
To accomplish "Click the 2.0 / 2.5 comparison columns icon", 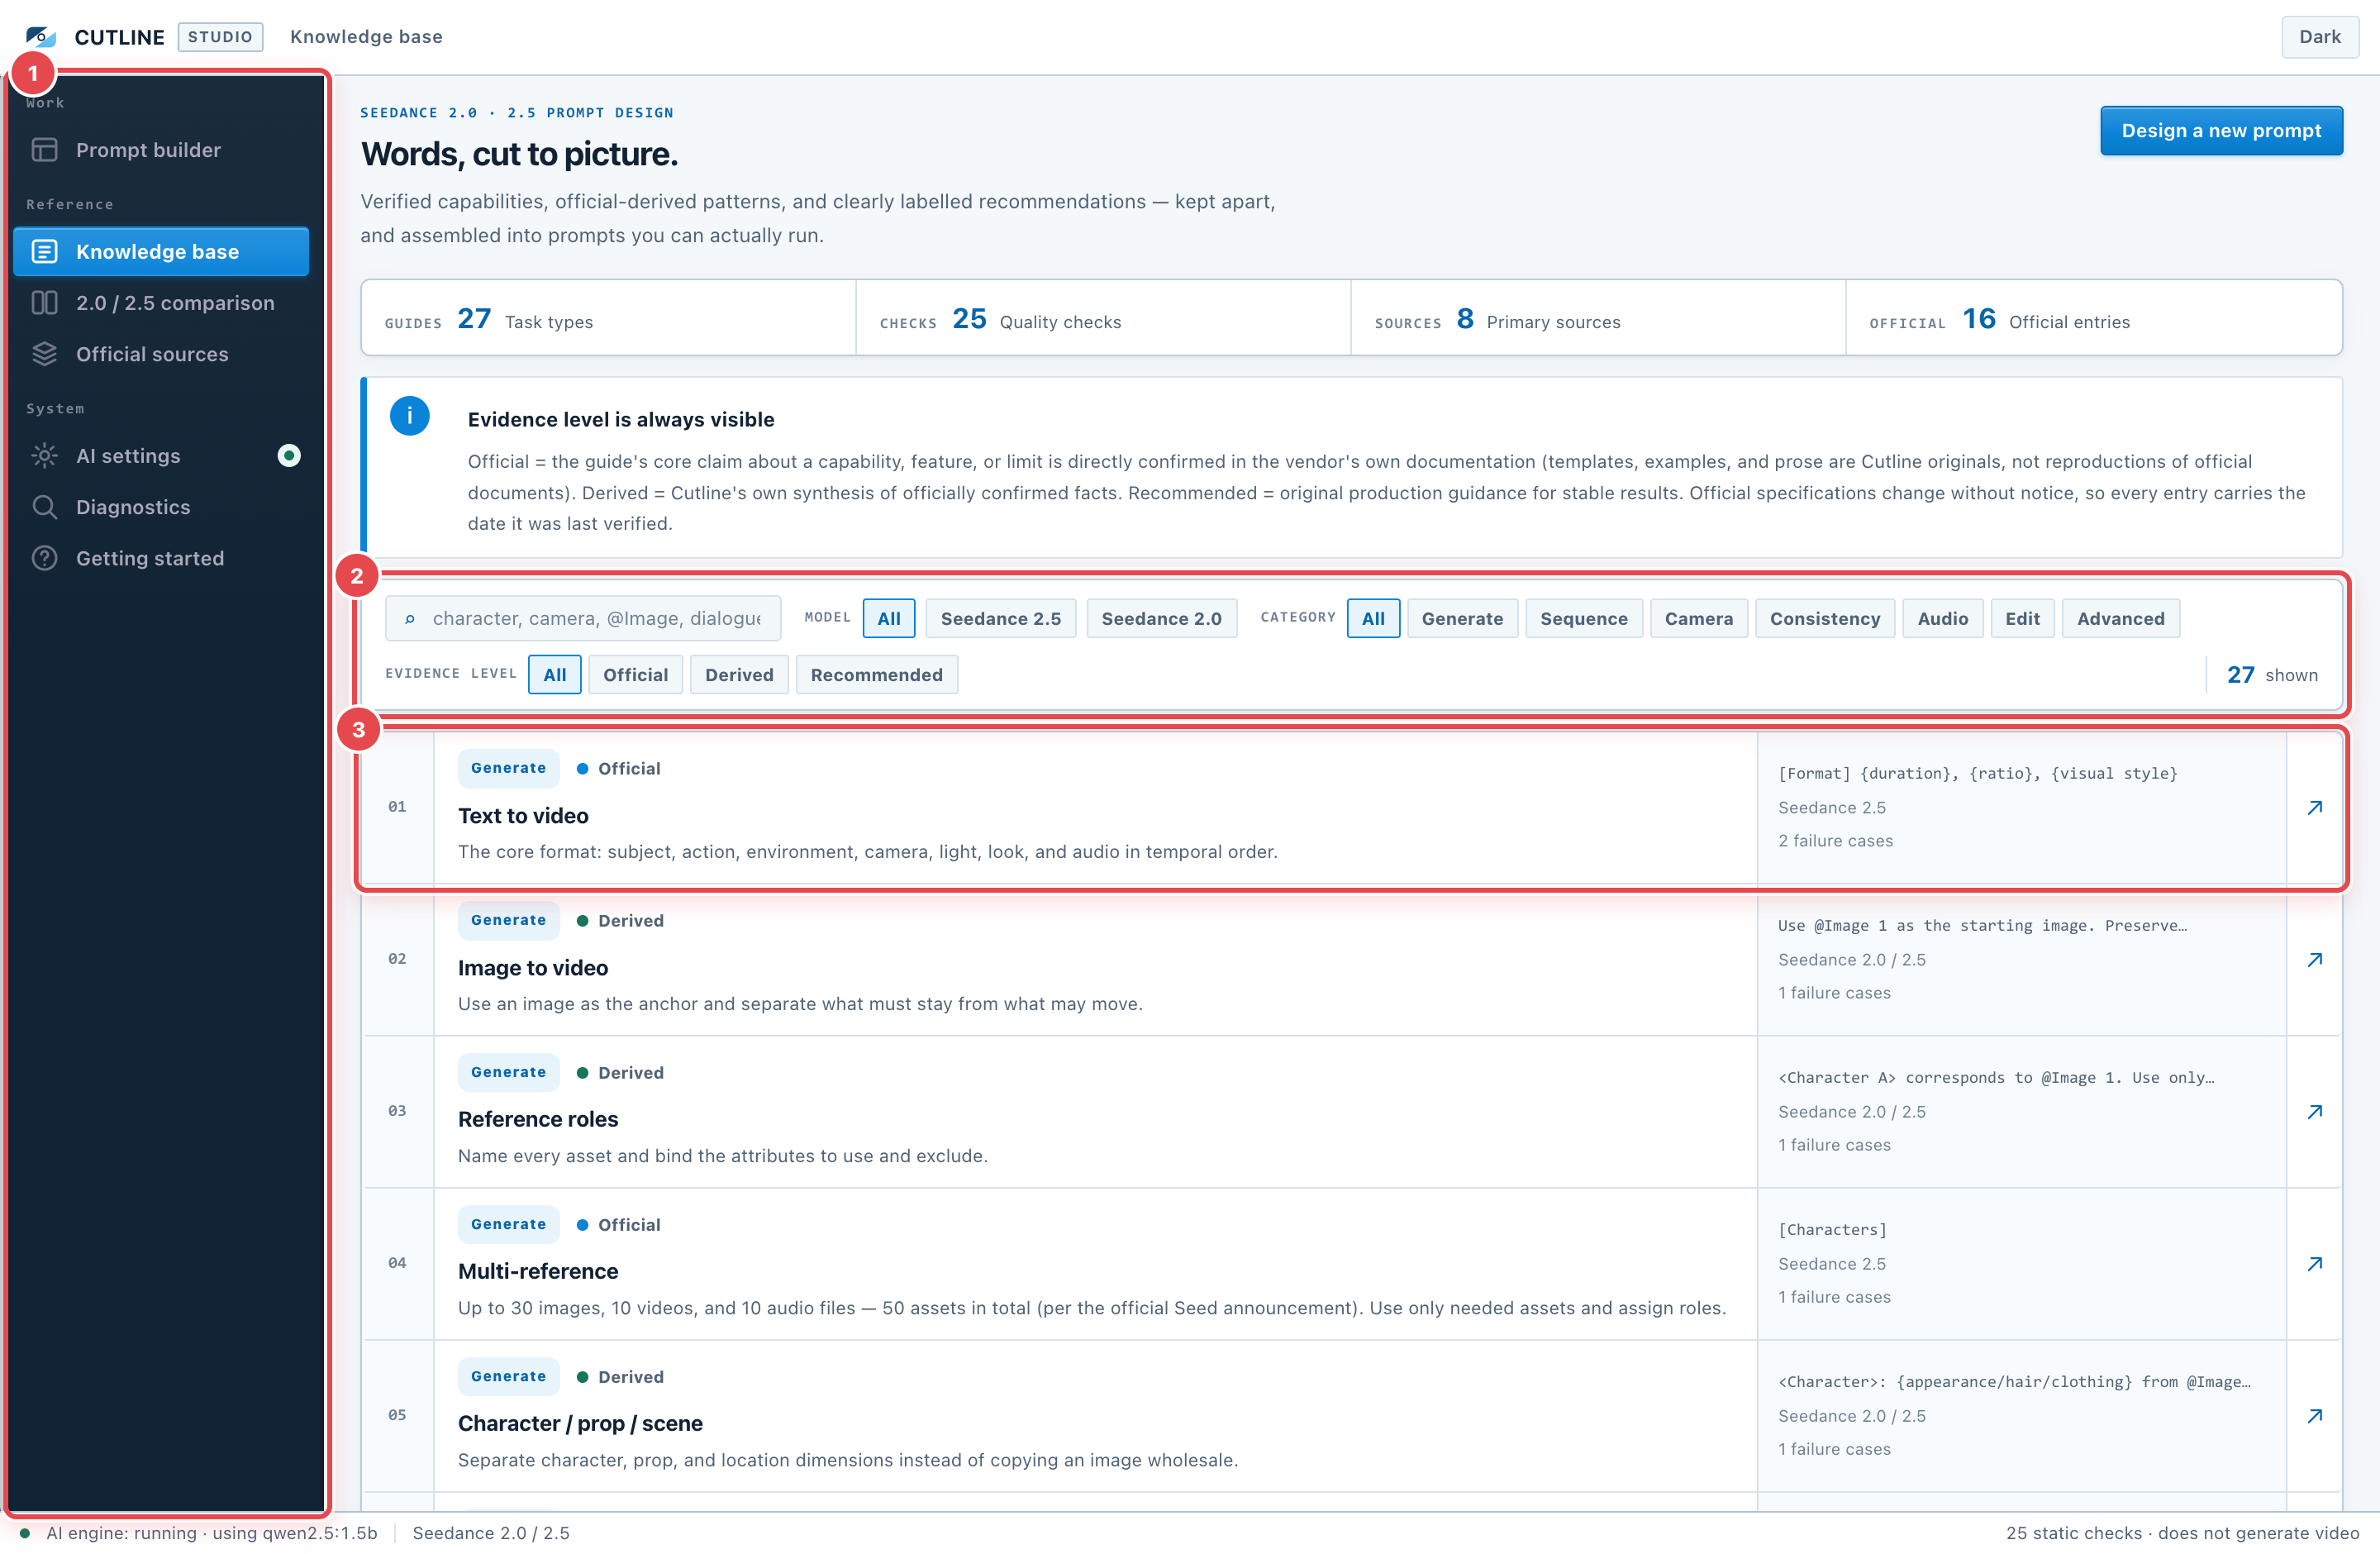I will pos(44,303).
